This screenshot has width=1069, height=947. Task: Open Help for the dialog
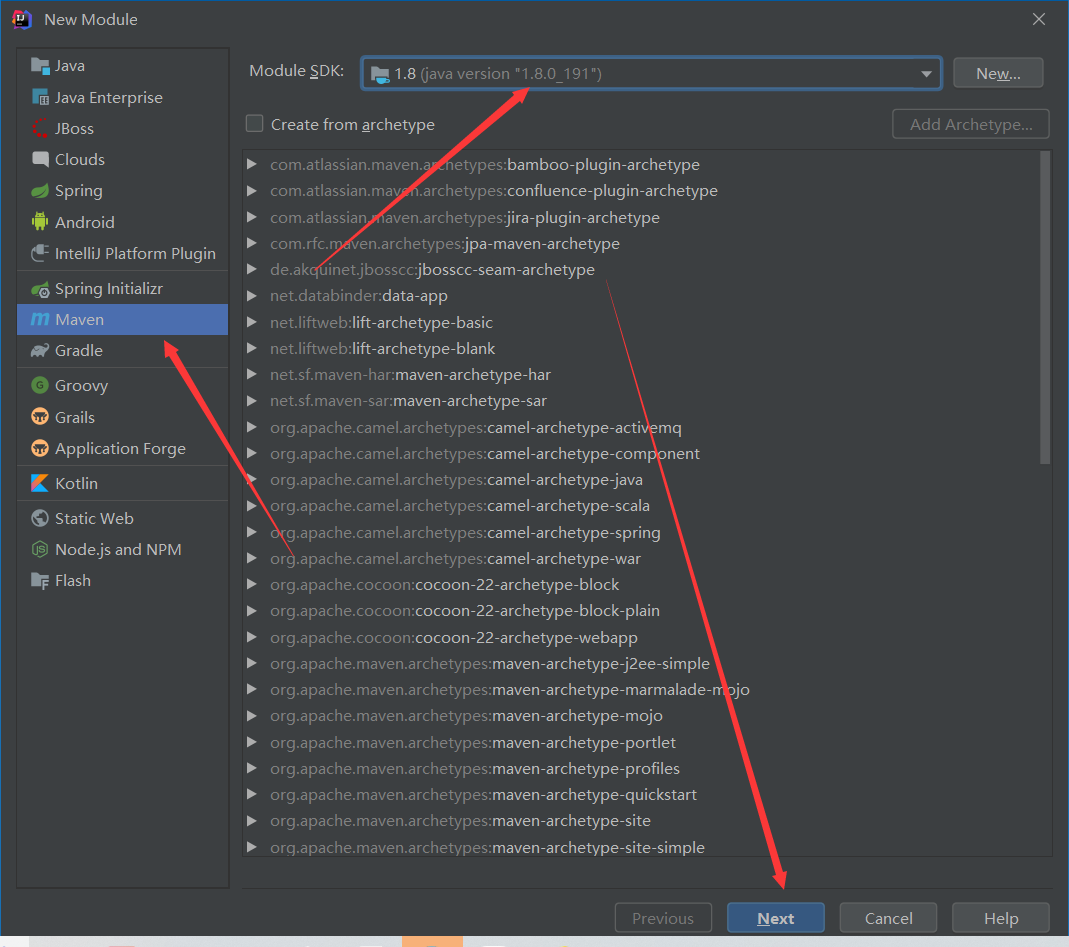click(x=1000, y=918)
